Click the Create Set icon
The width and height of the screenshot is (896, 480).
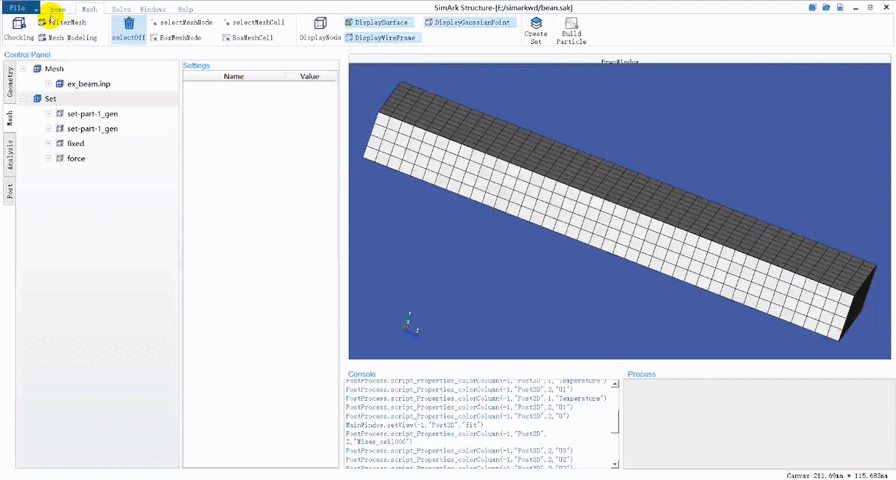click(536, 23)
